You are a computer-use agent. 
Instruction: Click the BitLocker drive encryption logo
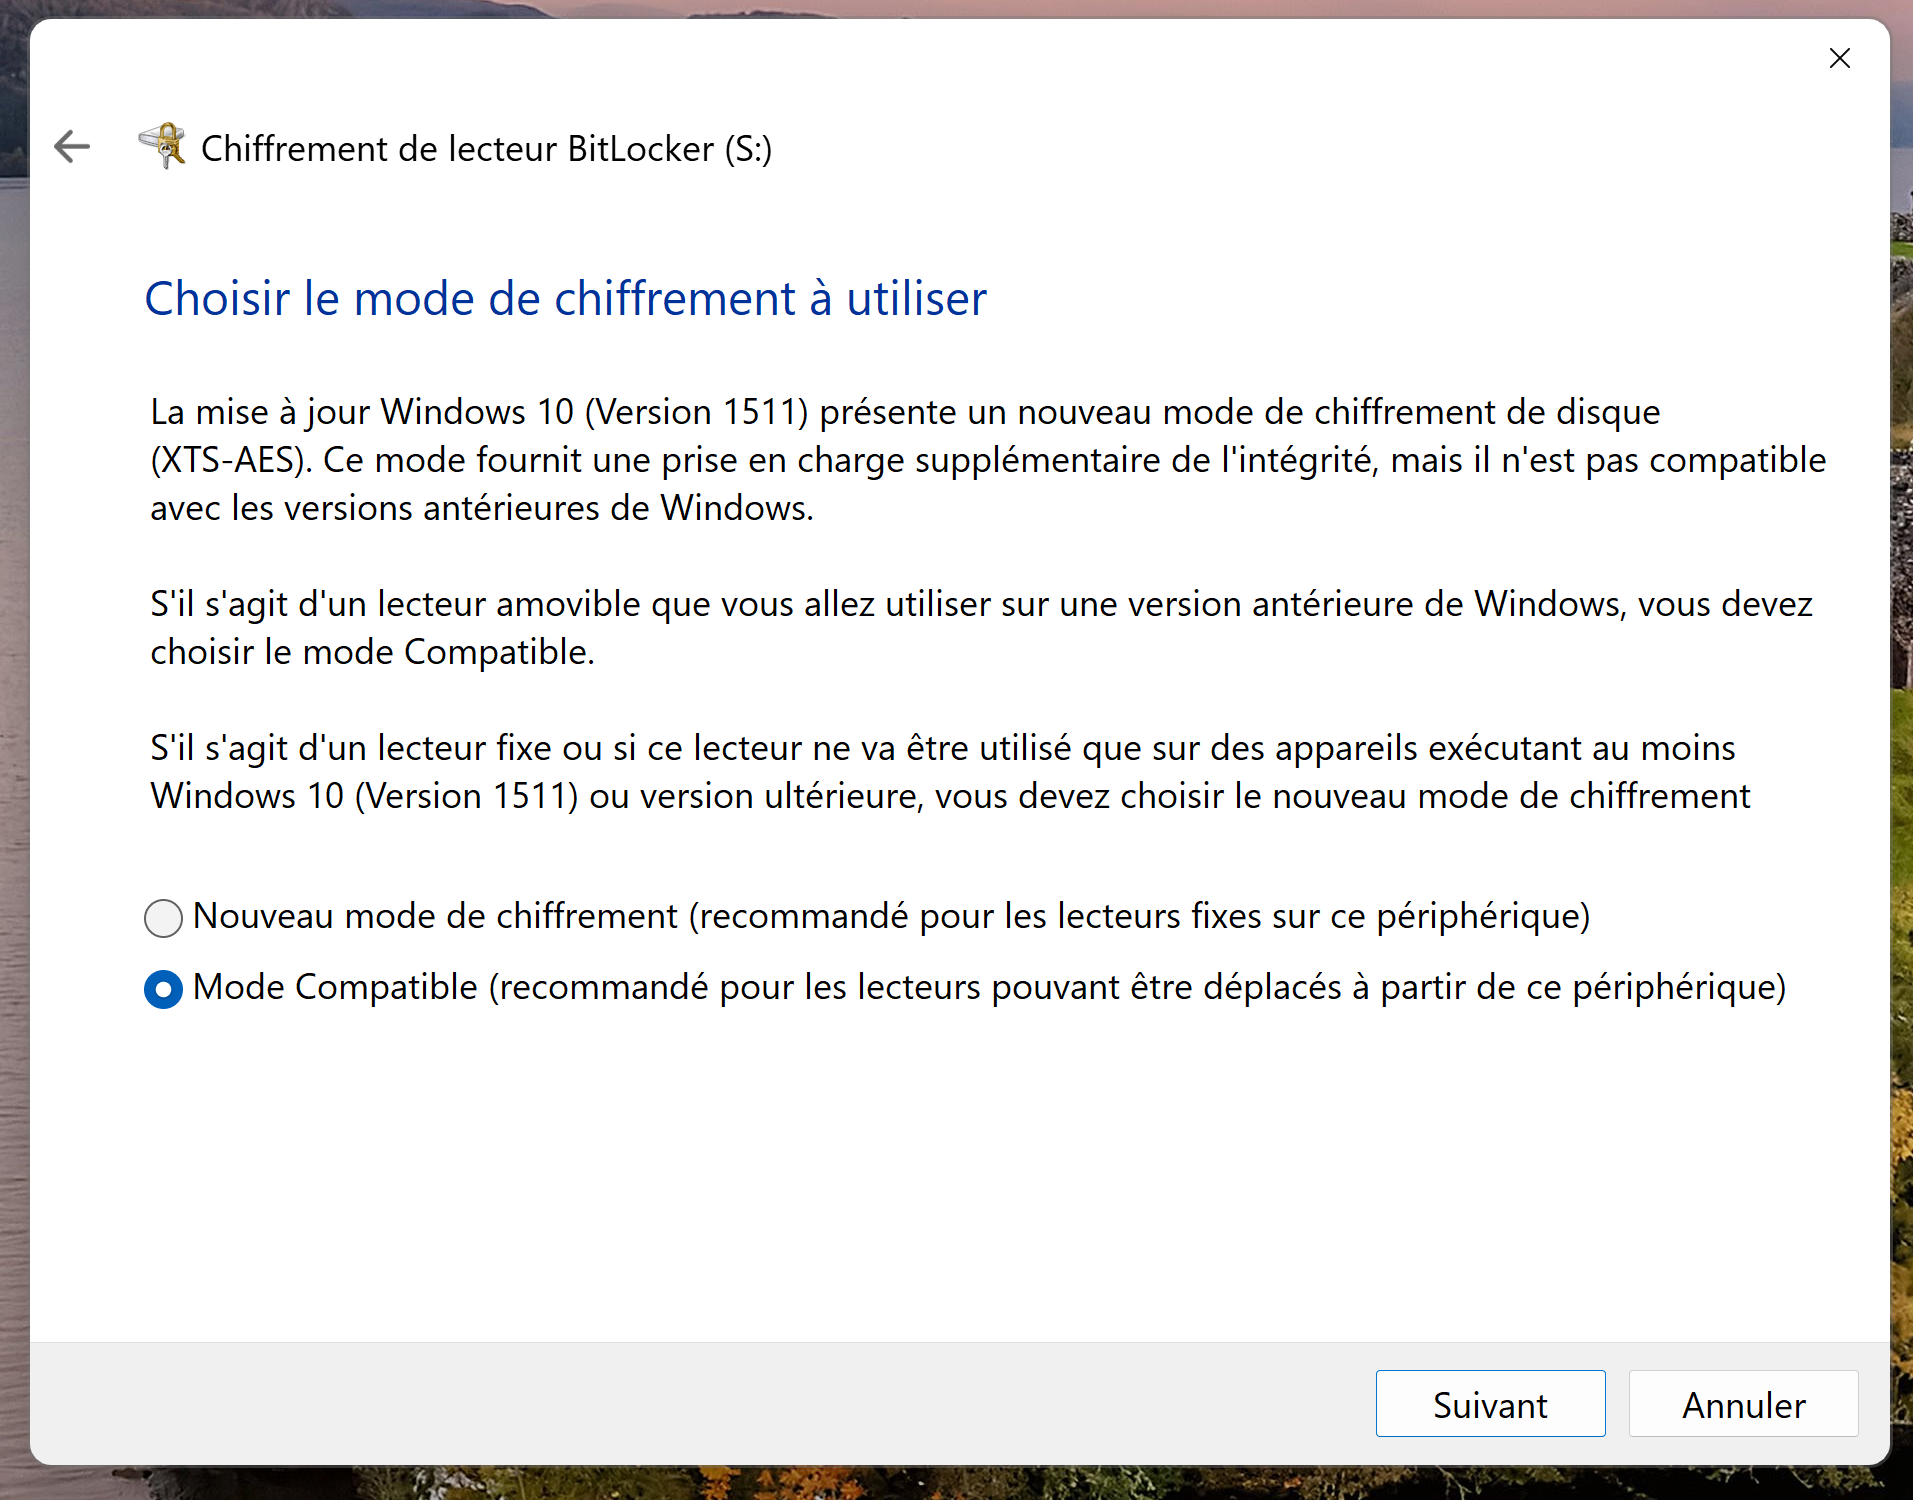(163, 147)
